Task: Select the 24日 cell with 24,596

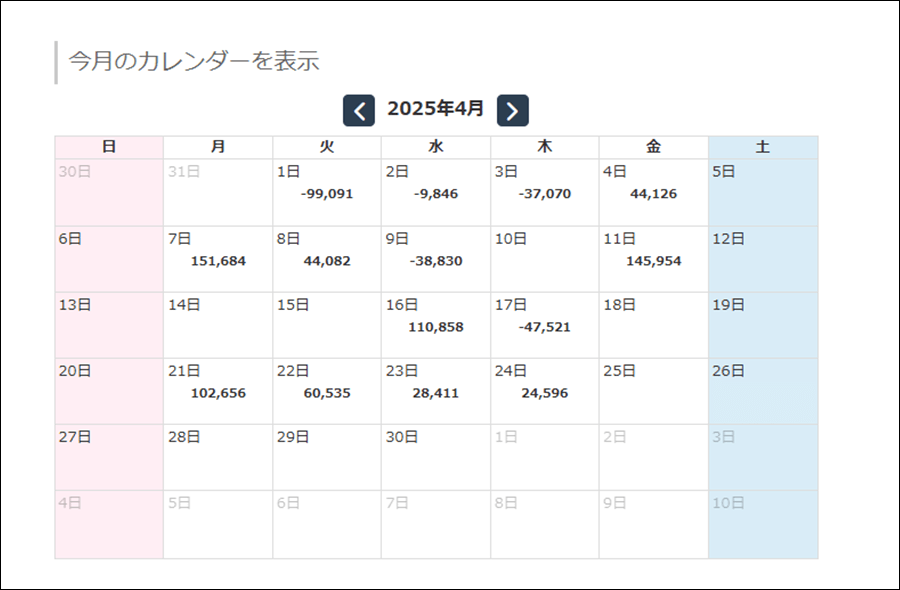Action: point(544,391)
